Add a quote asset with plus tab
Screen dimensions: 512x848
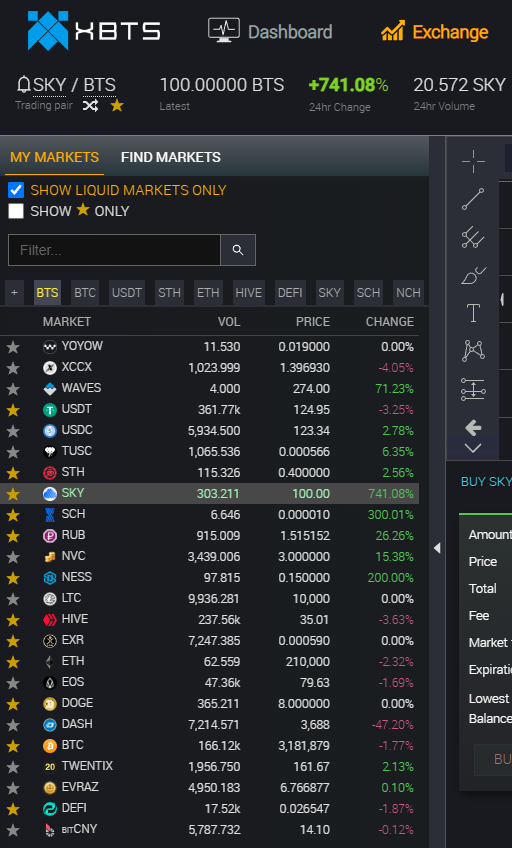[15, 293]
